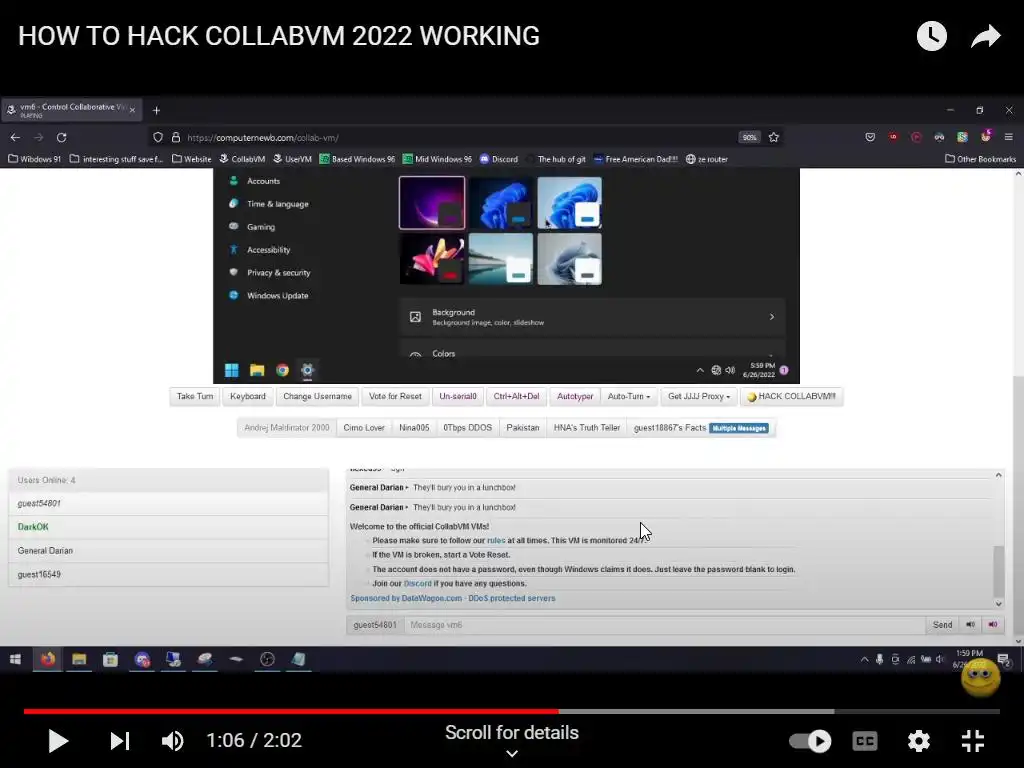This screenshot has width=1024, height=768.
Task: Click the Un-serial0 button
Action: 458,396
